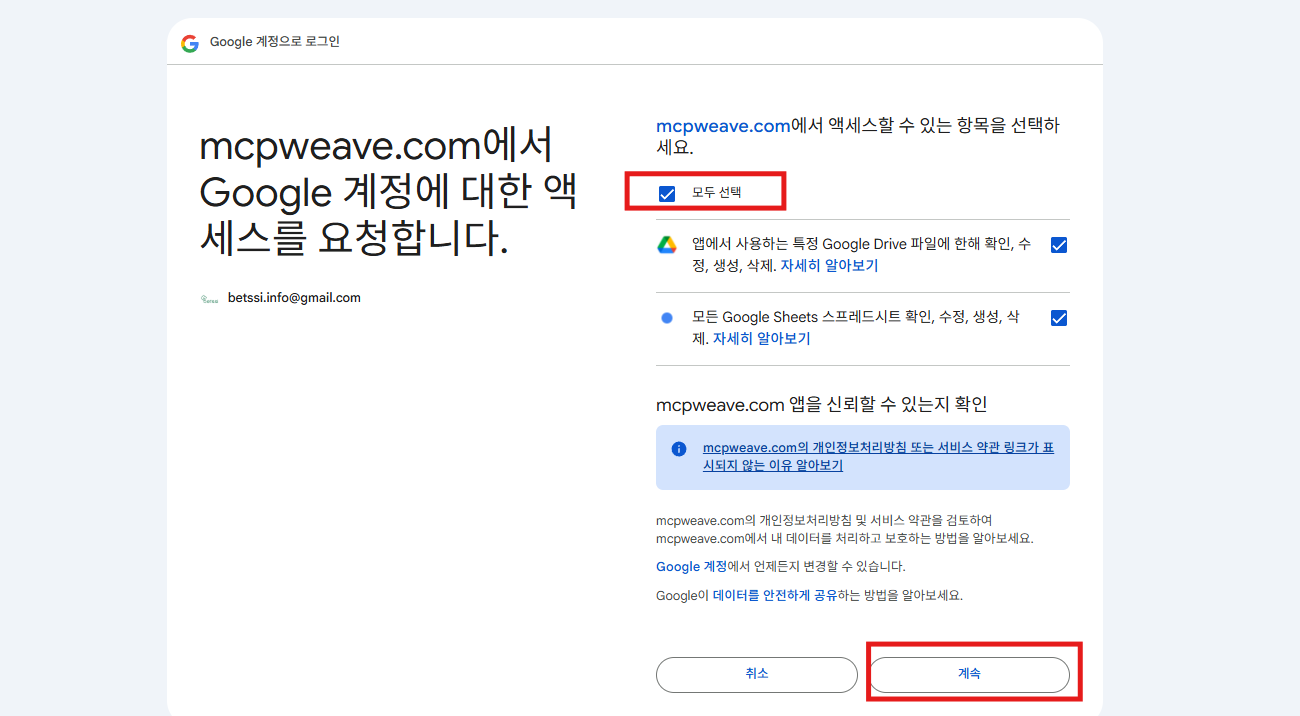Click the account avatar next to betssi.info@gmail.com
Viewport: 1300px width, 716px height.
coord(209,298)
